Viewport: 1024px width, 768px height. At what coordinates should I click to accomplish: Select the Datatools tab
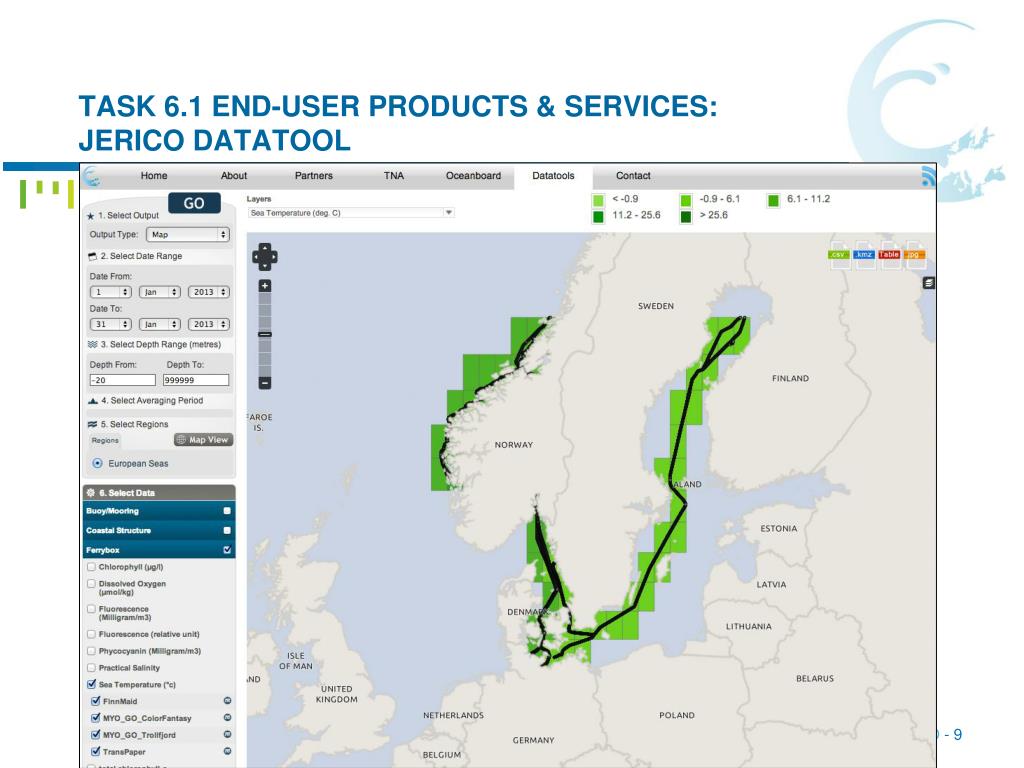click(x=553, y=176)
